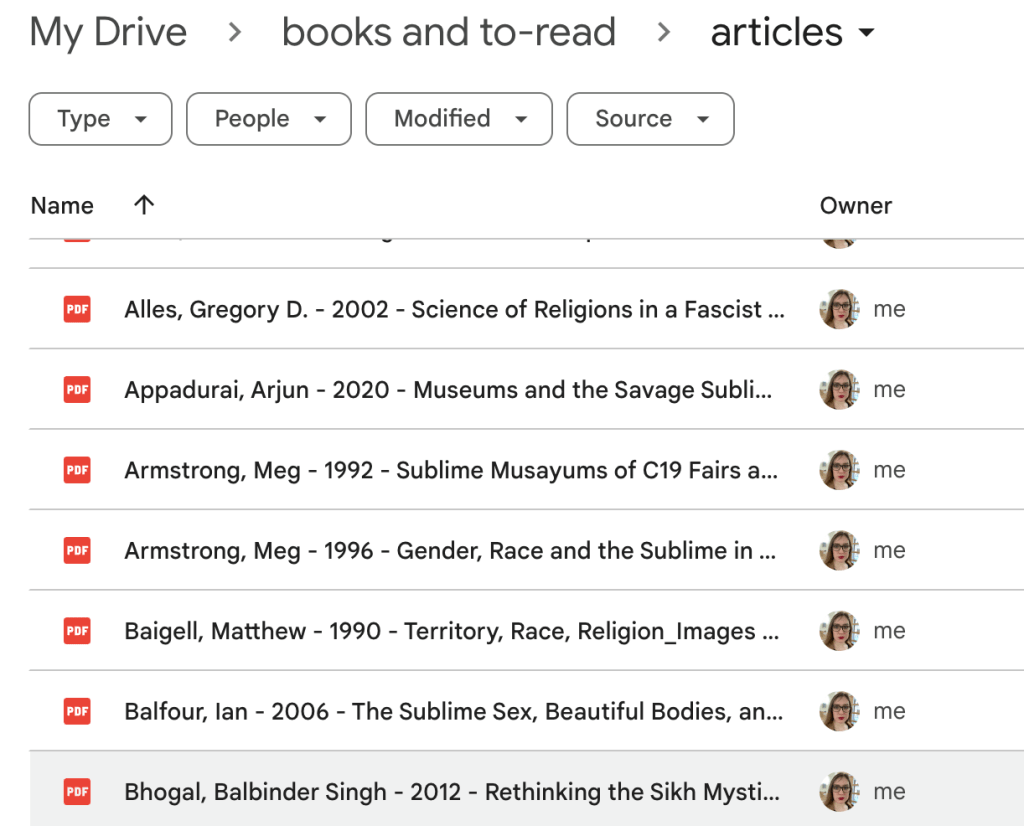The height and width of the screenshot is (826, 1024).
Task: Sort files by Name column header
Action: 62,206
